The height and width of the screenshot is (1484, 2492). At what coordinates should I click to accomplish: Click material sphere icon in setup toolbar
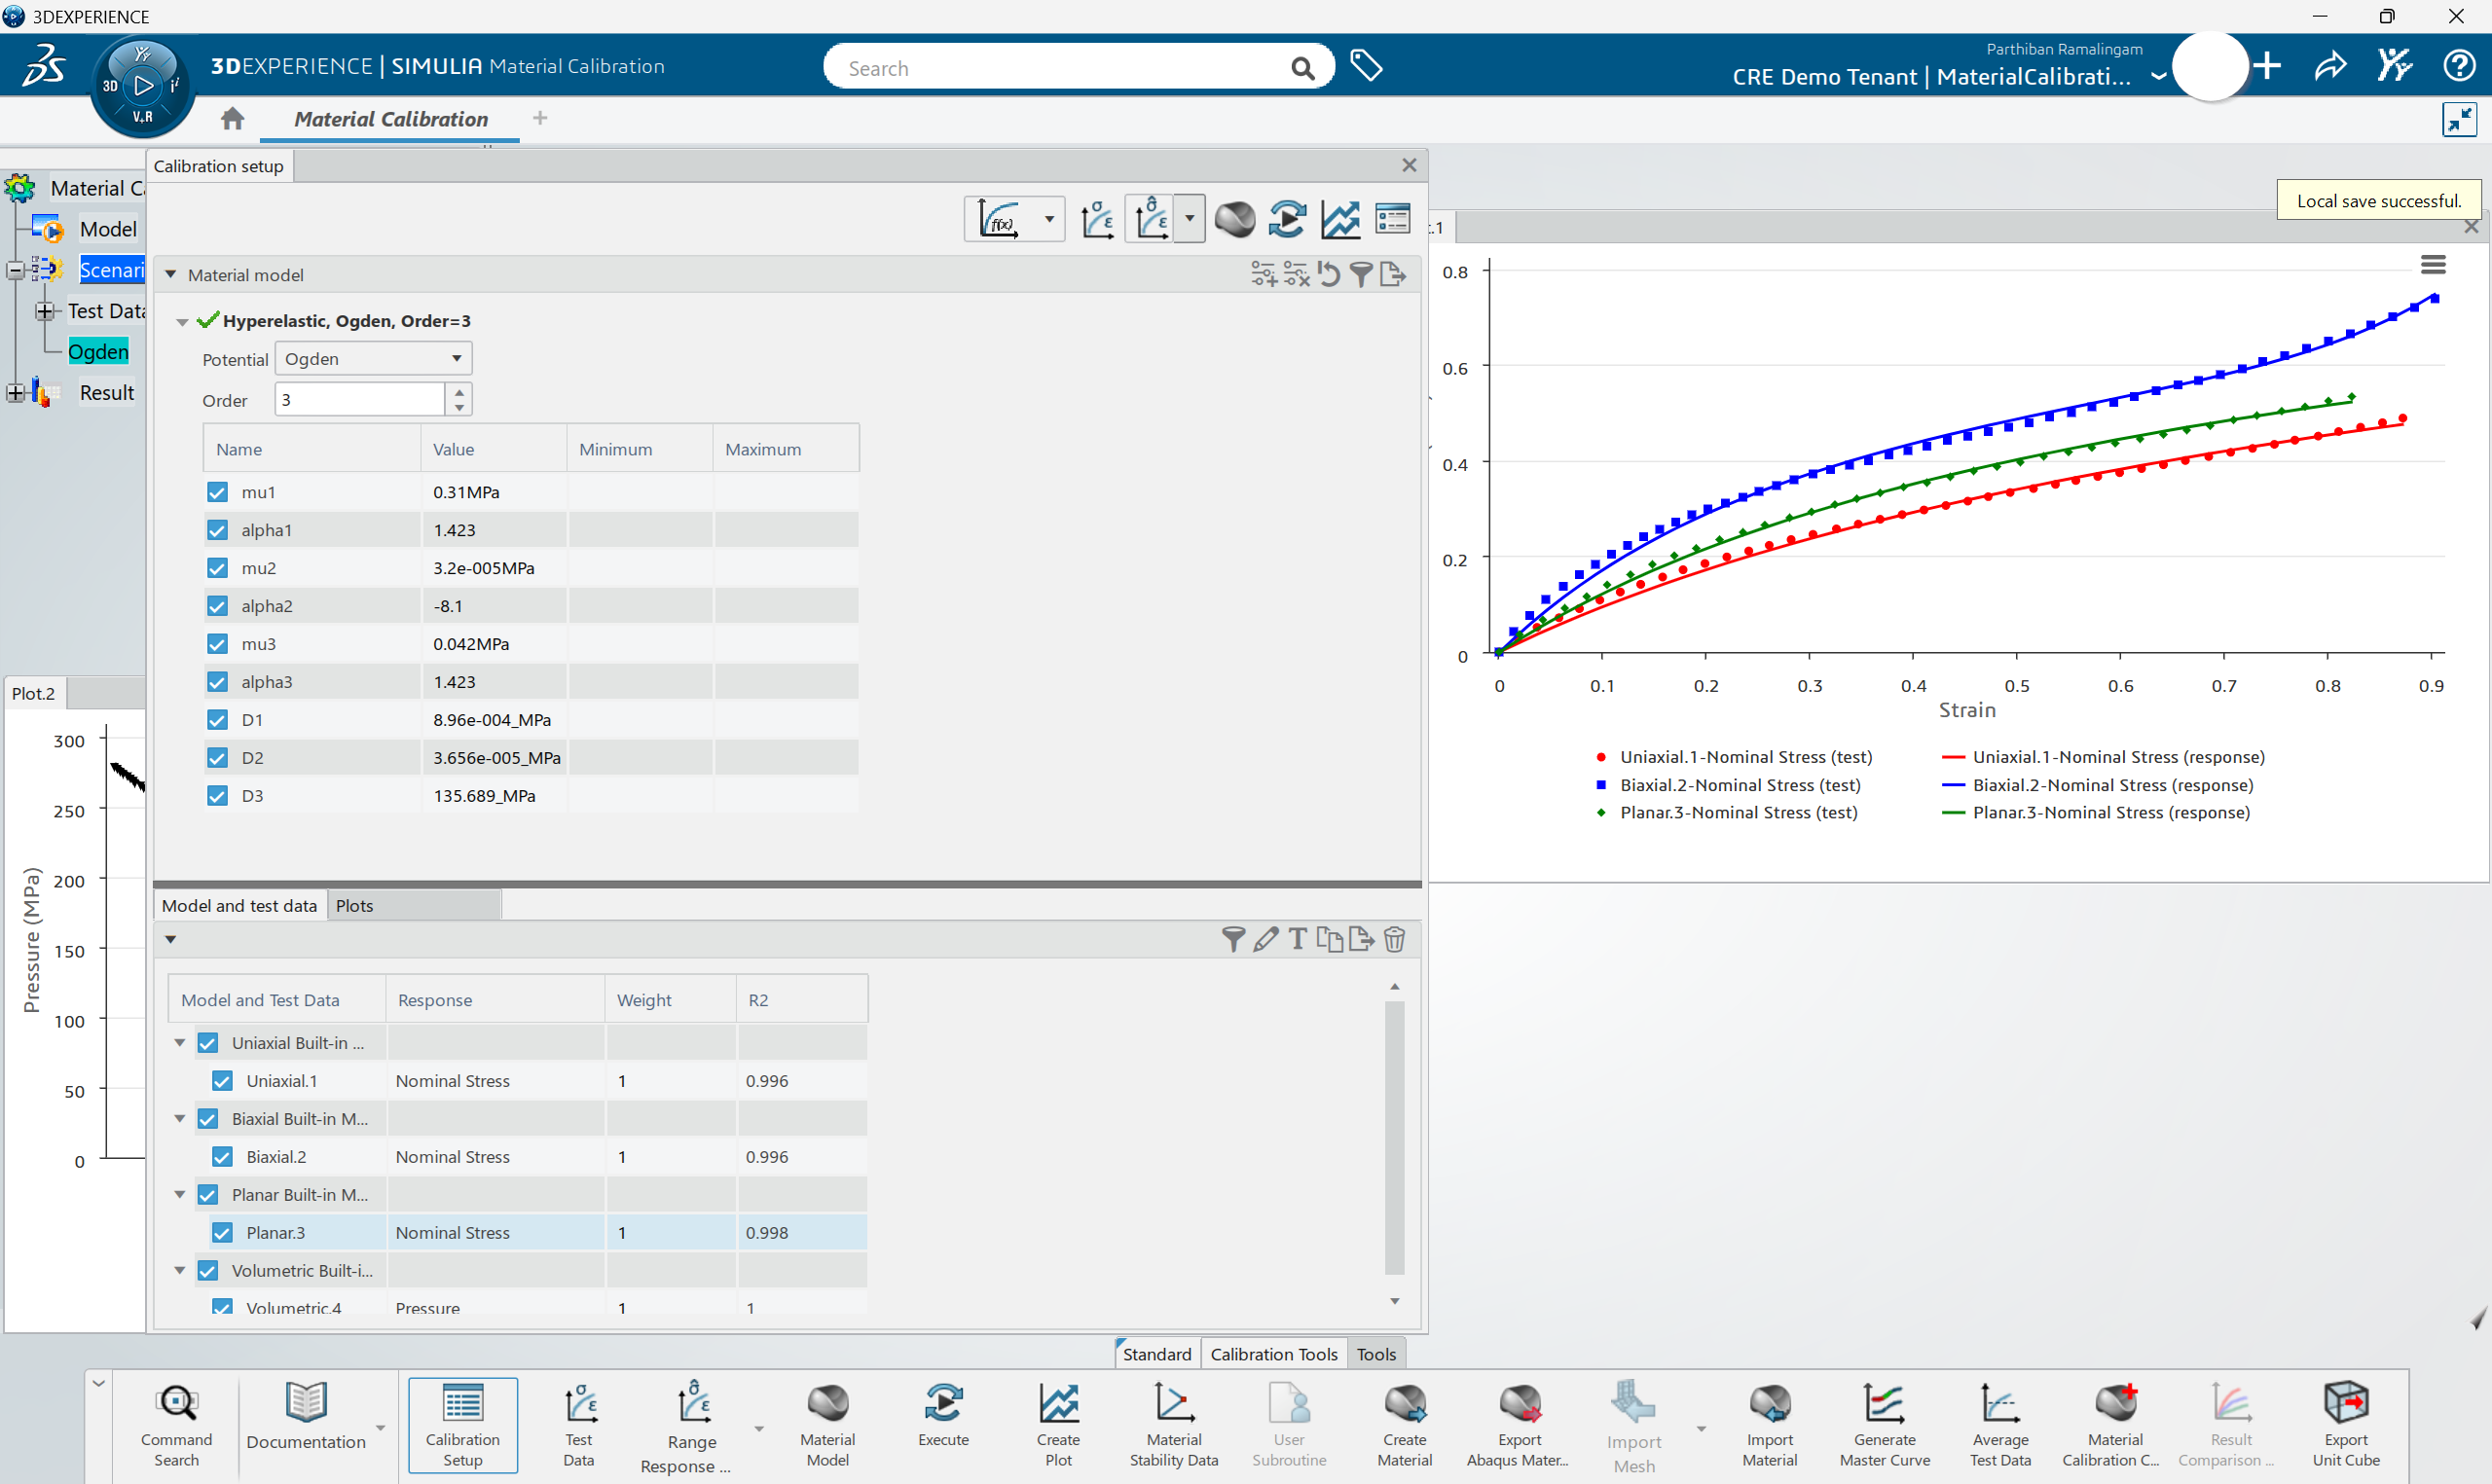coord(1234,219)
